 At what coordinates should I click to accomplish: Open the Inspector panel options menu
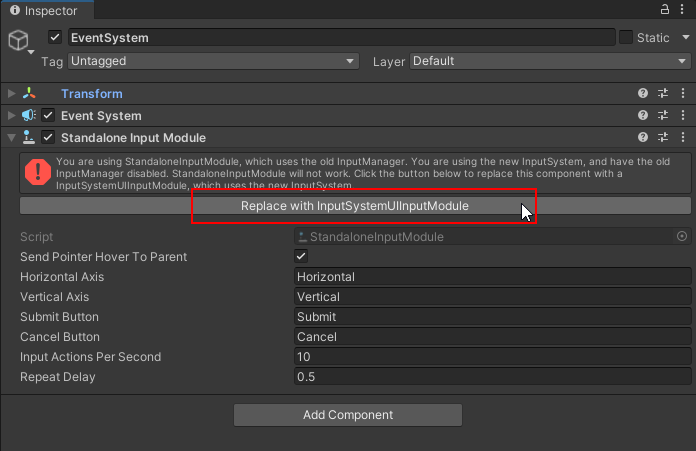(683, 9)
